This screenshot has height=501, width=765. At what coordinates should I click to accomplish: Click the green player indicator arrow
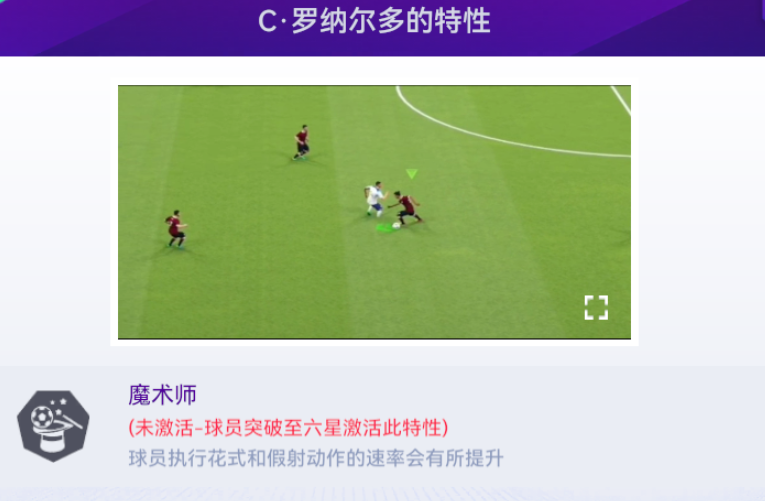(x=412, y=174)
